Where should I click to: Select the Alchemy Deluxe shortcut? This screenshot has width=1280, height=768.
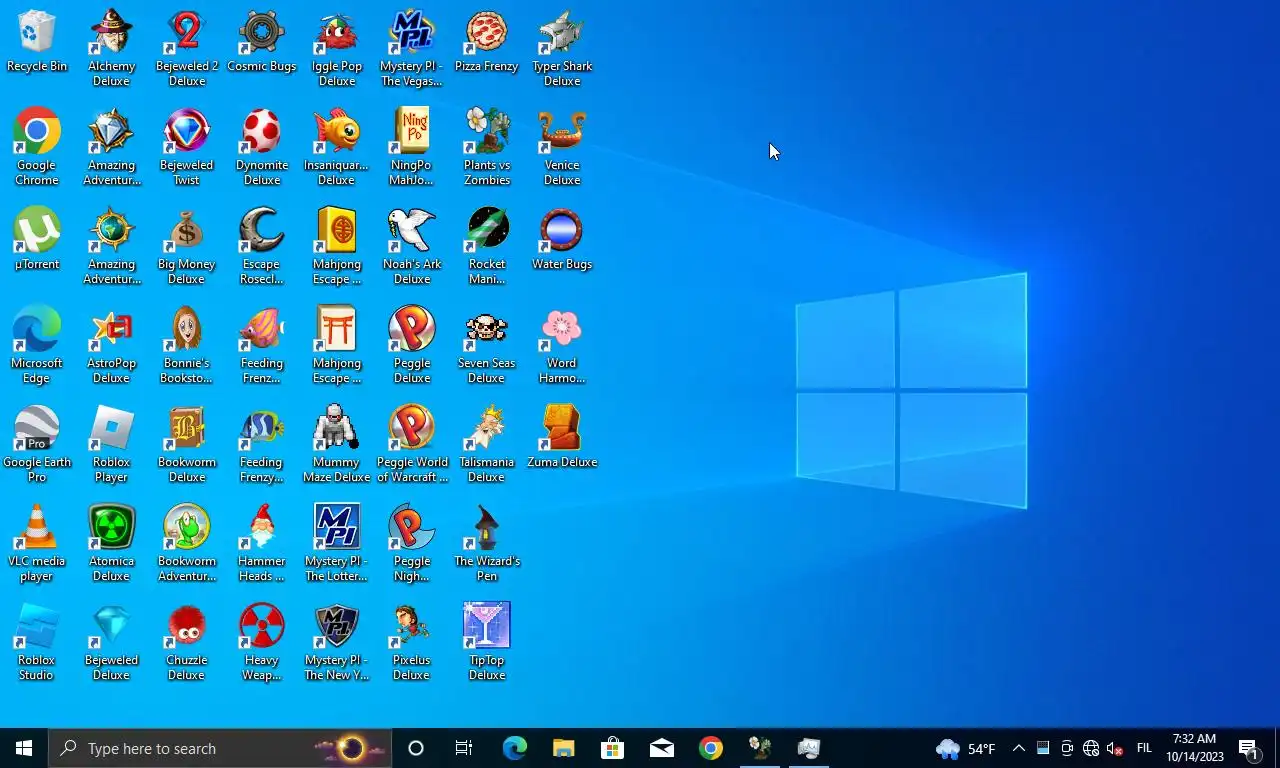pyautogui.click(x=111, y=48)
